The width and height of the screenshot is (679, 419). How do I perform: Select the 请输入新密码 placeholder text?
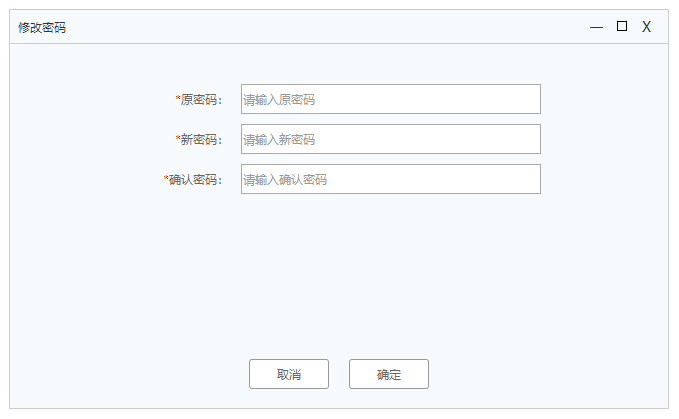tap(279, 140)
